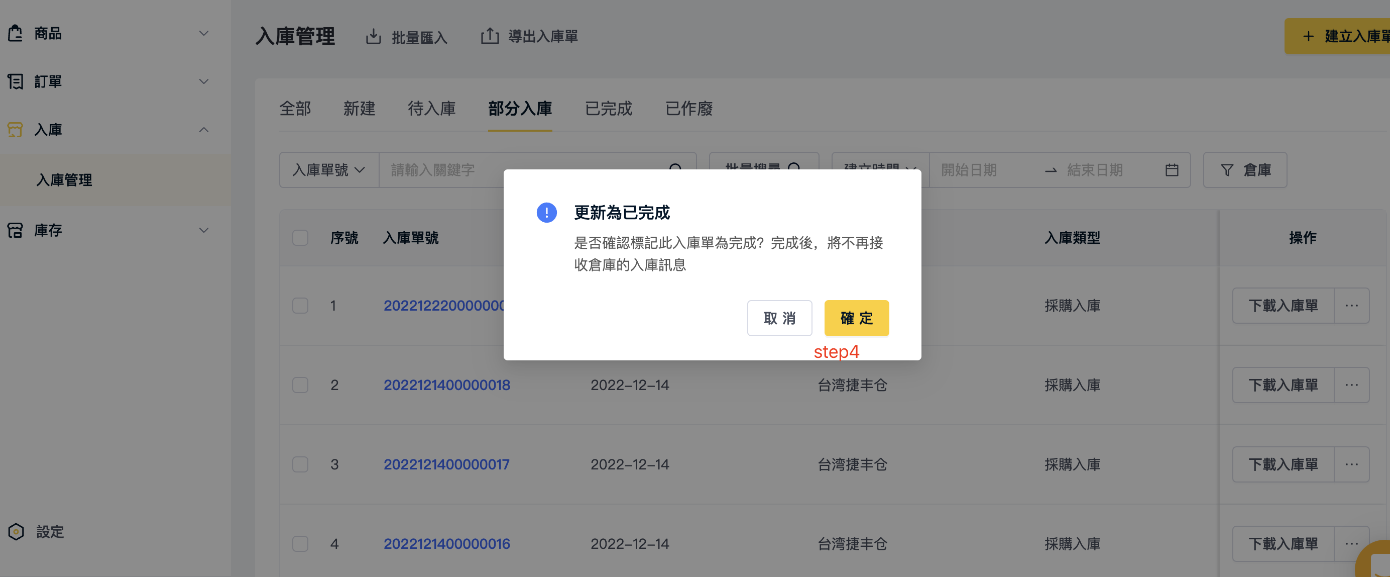Click 下載入庫單 in row 4

pyautogui.click(x=1283, y=545)
